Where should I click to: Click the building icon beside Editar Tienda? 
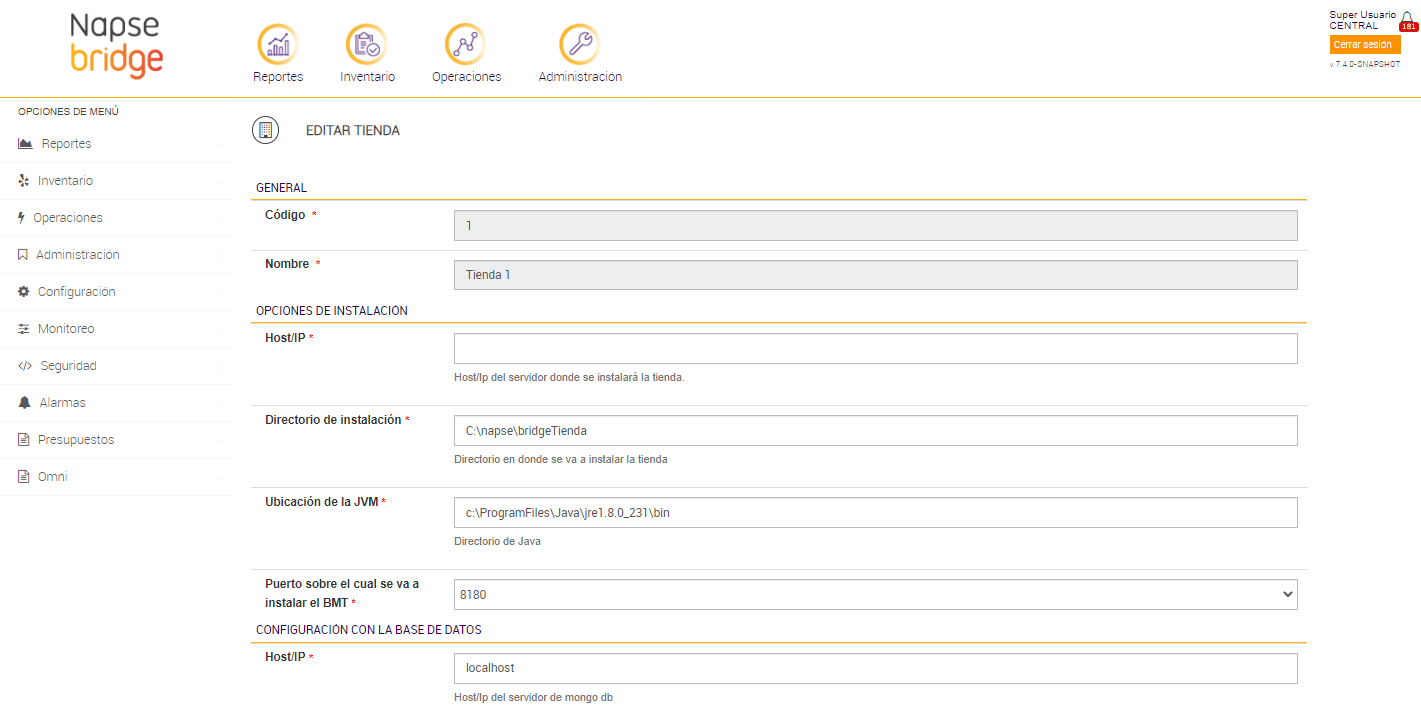(265, 130)
